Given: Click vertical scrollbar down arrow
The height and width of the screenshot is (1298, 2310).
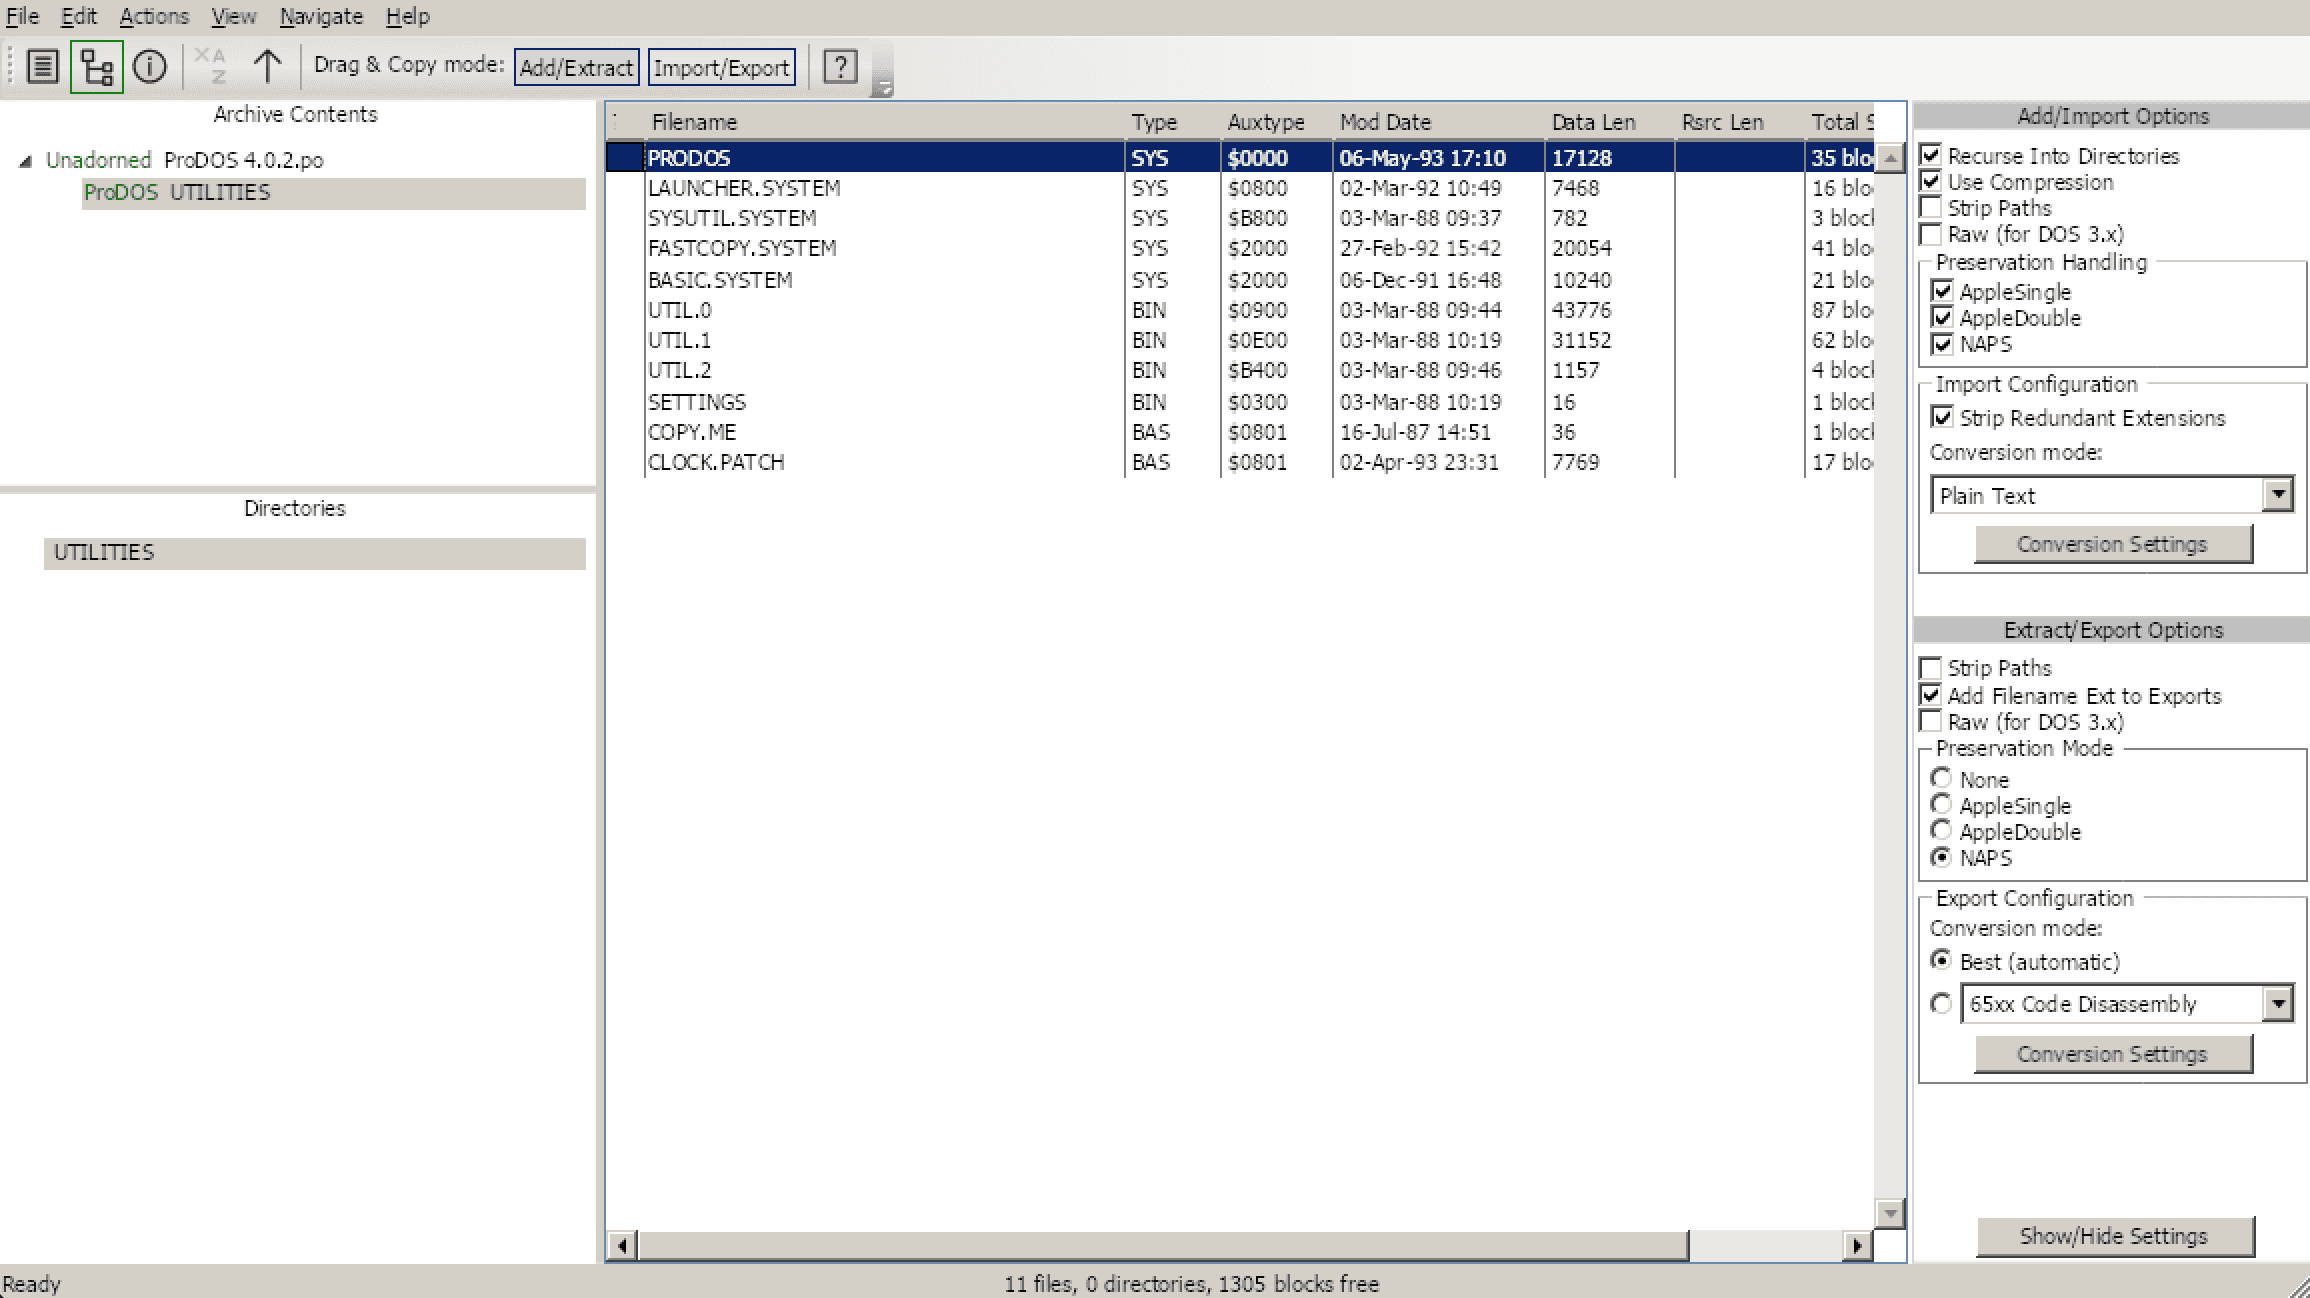Looking at the screenshot, I should point(1890,1213).
